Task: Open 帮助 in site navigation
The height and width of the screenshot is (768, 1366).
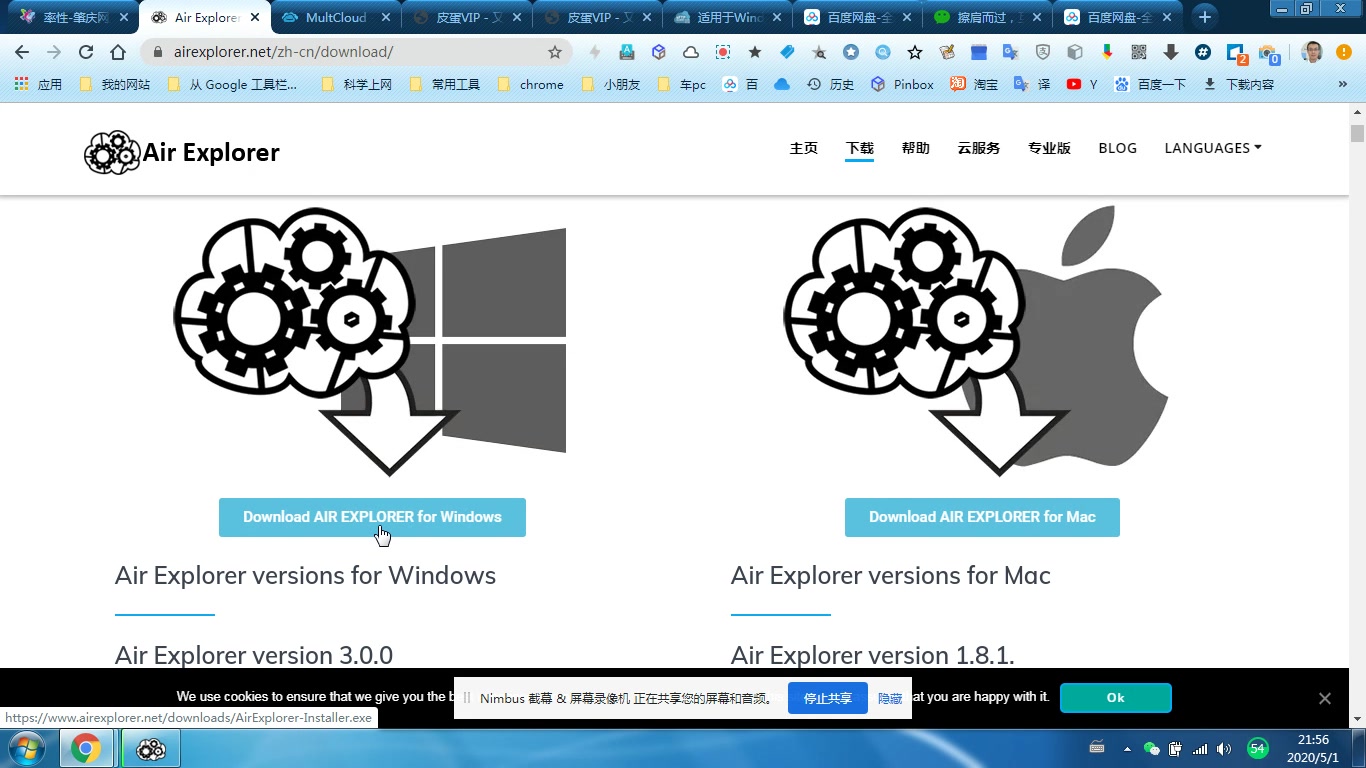Action: click(916, 148)
